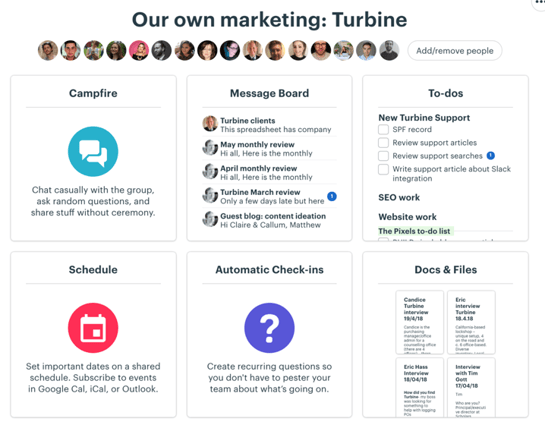Click the pink-background team avatar

(139, 50)
